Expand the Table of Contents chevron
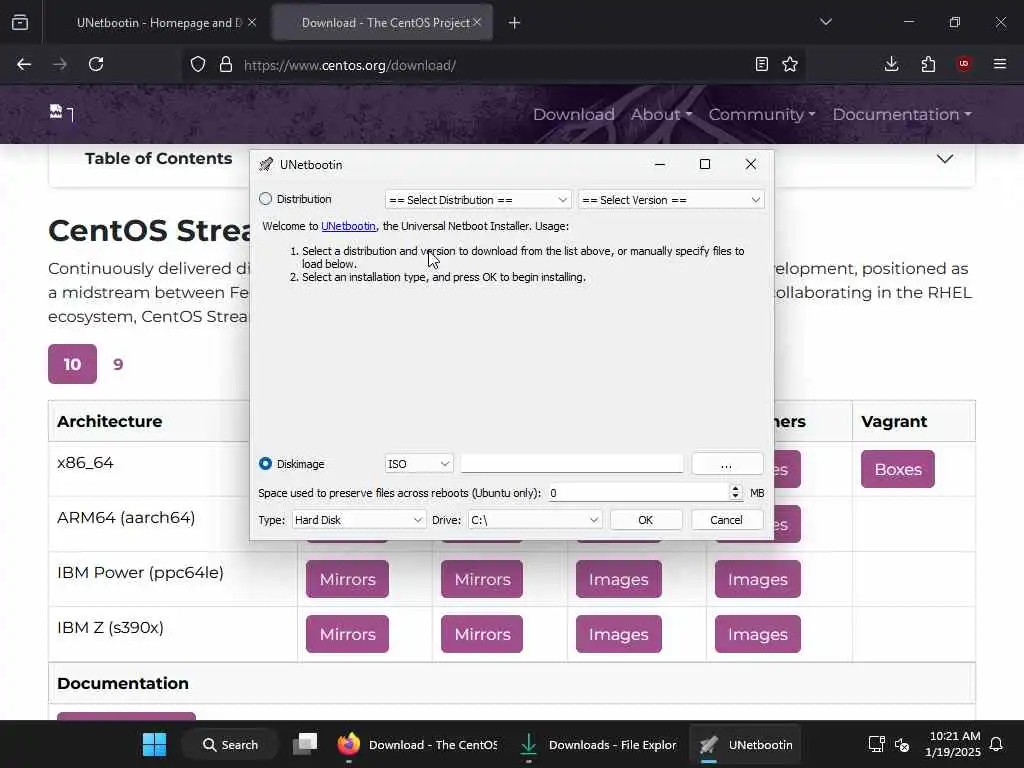Image resolution: width=1024 pixels, height=768 pixels. click(x=945, y=159)
